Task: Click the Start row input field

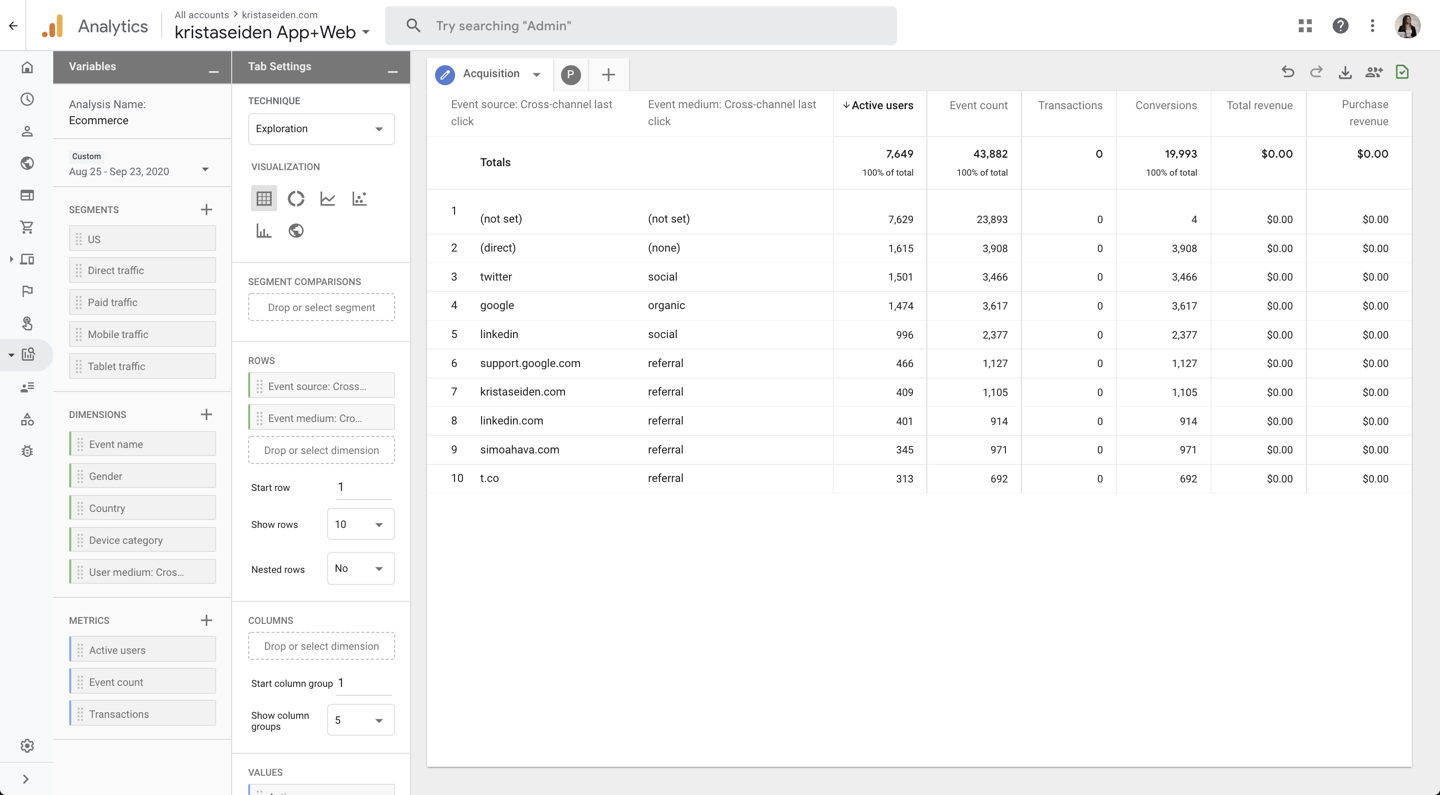Action: coord(364,488)
